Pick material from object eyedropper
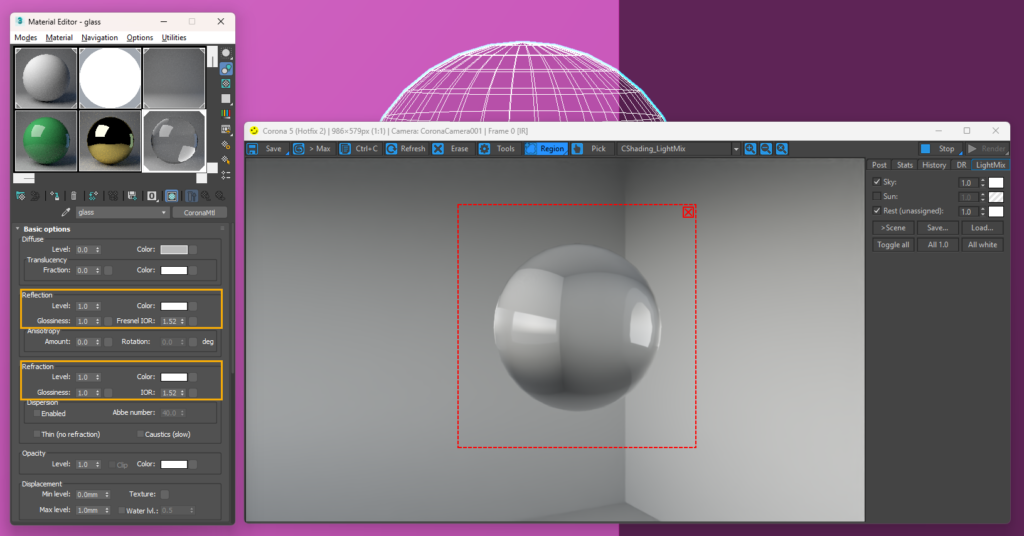1024x536 pixels. coord(65,212)
